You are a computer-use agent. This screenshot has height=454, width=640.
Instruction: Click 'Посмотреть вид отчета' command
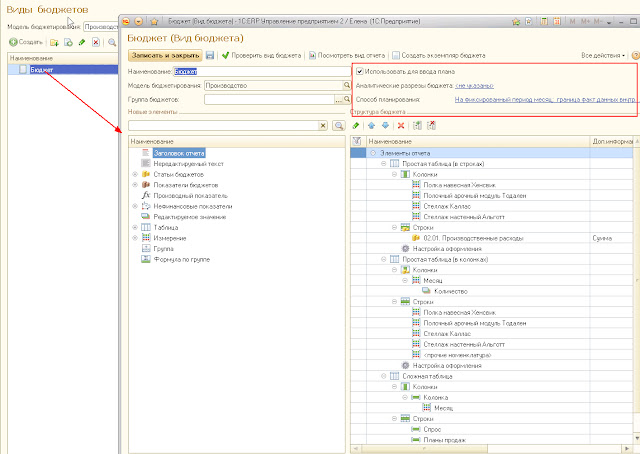(x=347, y=55)
